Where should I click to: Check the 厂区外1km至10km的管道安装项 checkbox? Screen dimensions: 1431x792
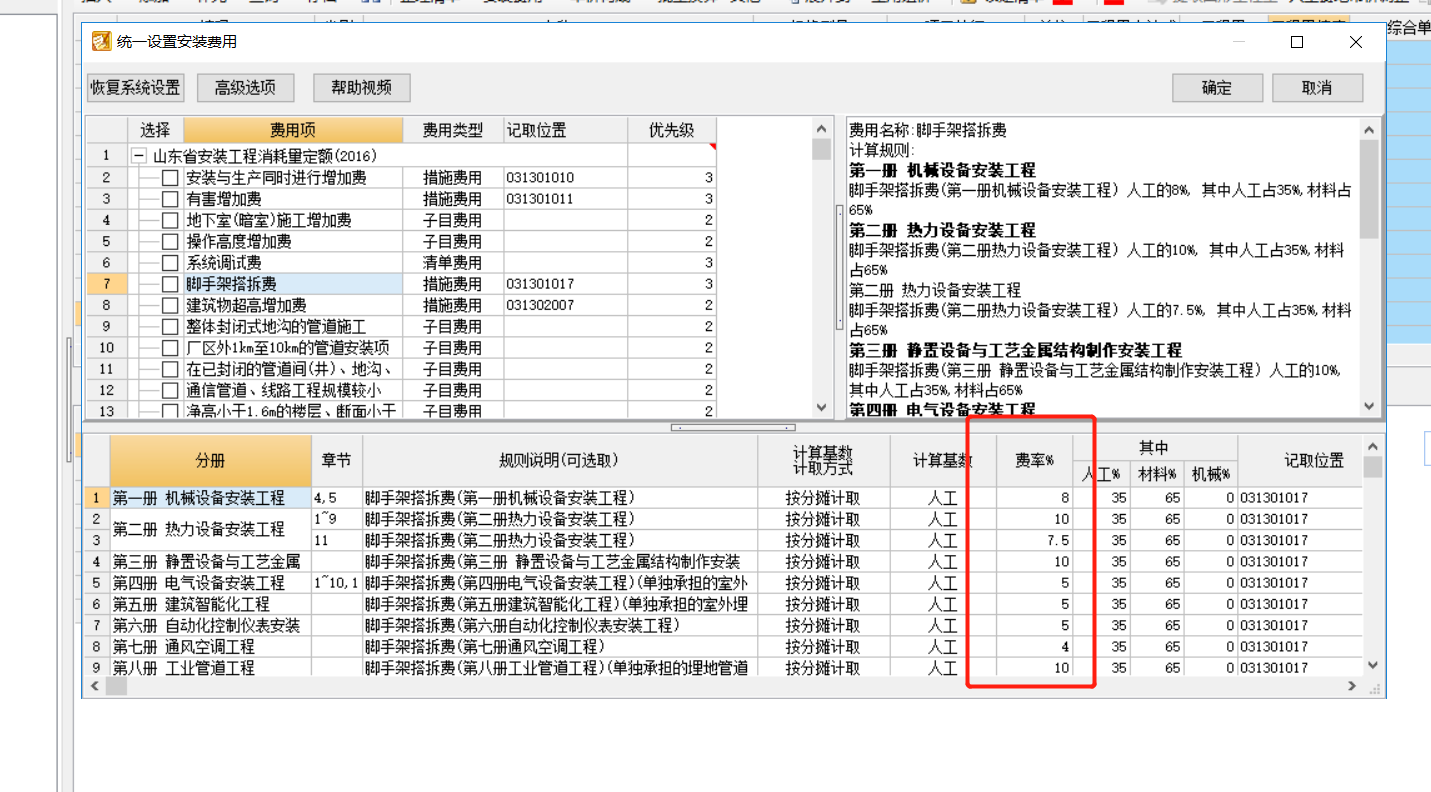click(x=170, y=348)
